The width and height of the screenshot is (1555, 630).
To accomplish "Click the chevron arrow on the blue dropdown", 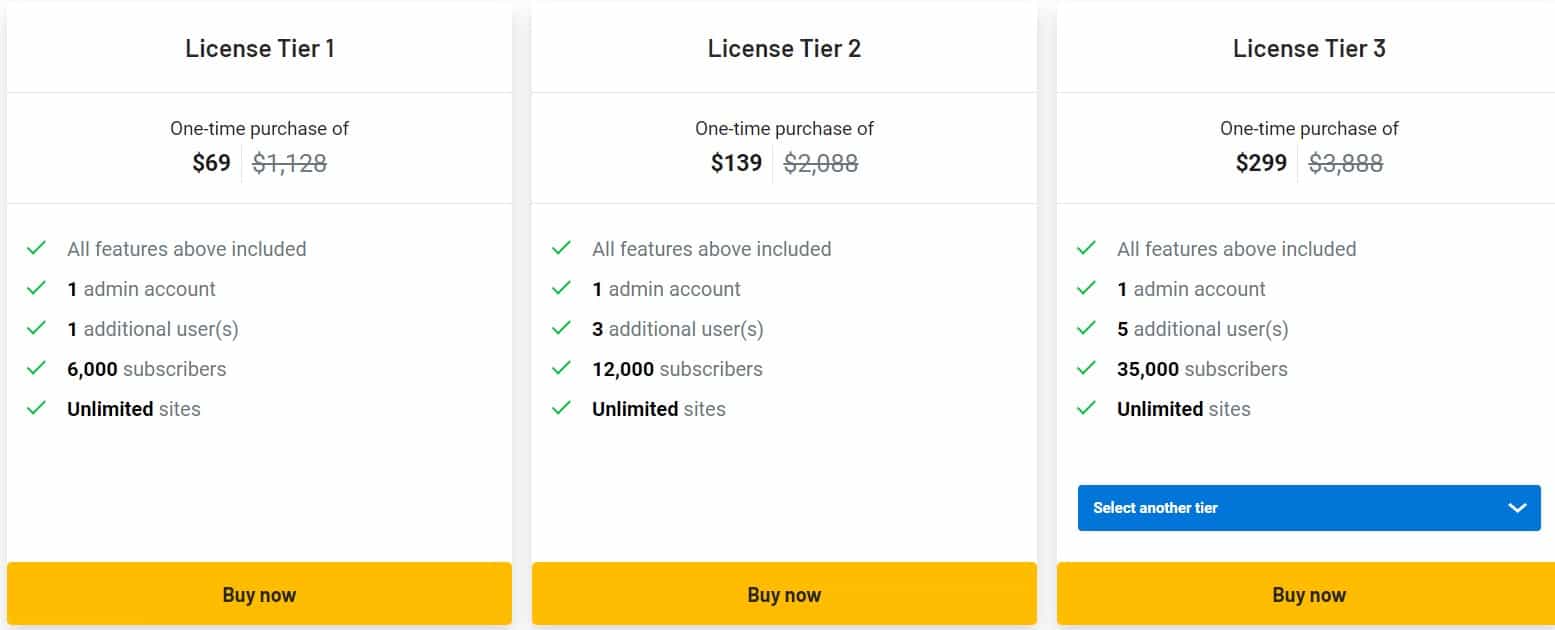I will point(1516,507).
